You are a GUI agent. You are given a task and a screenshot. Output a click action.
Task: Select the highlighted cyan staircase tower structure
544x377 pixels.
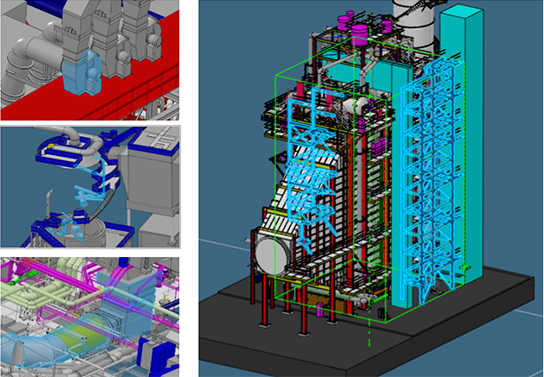click(432, 180)
